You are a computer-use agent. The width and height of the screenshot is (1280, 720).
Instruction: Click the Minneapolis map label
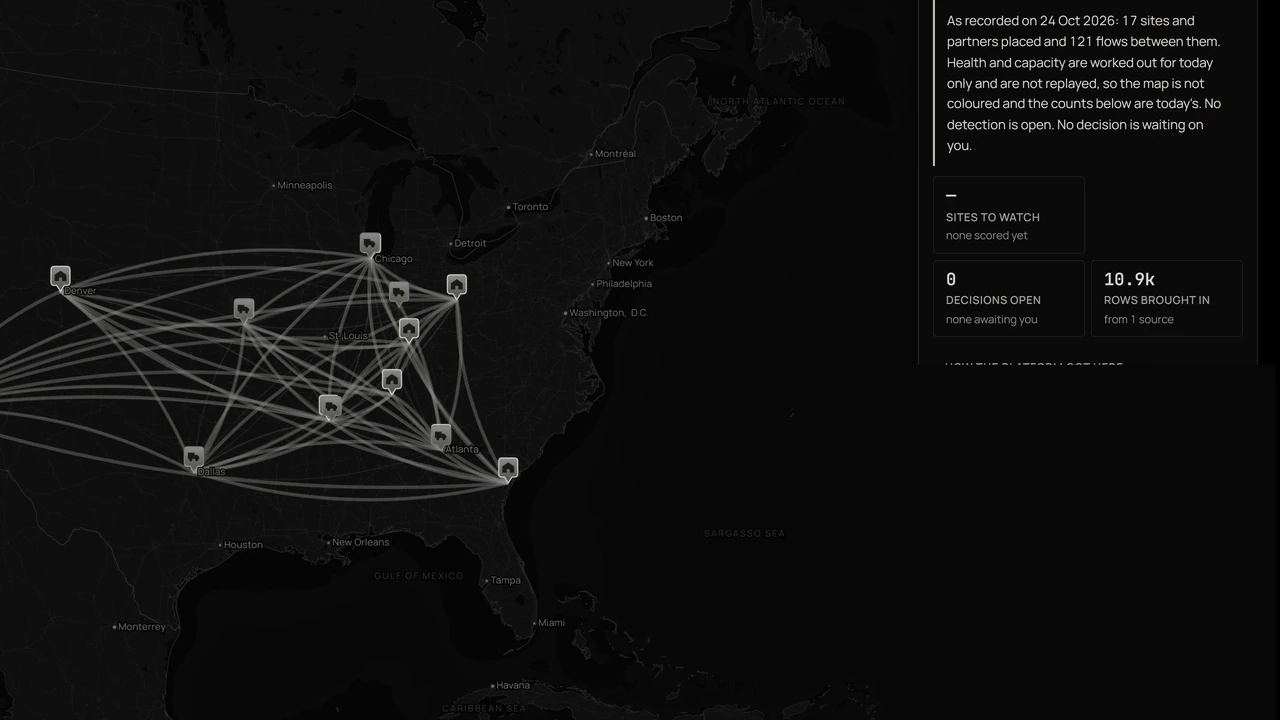point(305,185)
